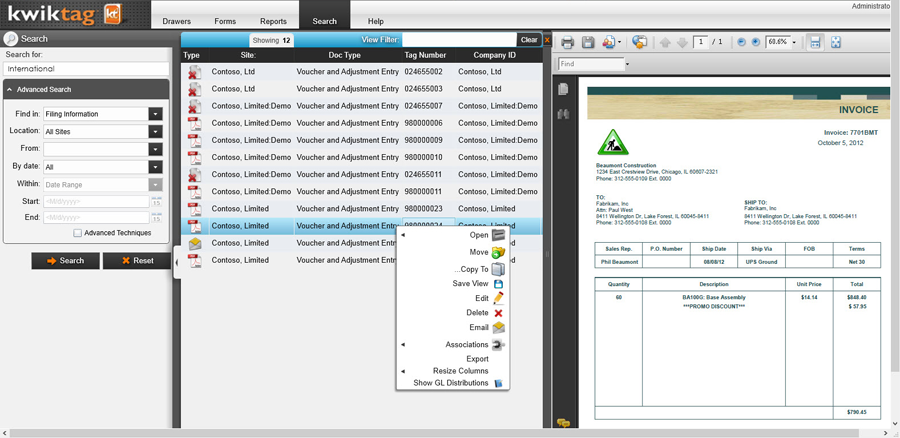The image size is (900, 438).
Task: Open the From dropdown
Action: click(x=155, y=149)
